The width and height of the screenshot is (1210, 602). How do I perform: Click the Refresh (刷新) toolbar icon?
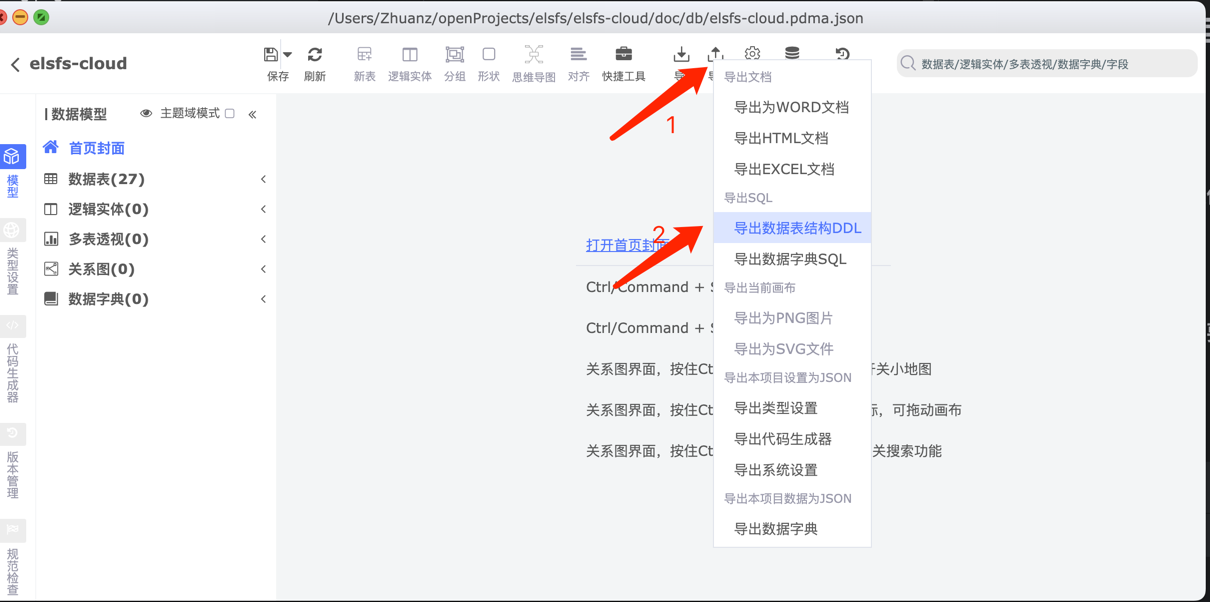(315, 55)
